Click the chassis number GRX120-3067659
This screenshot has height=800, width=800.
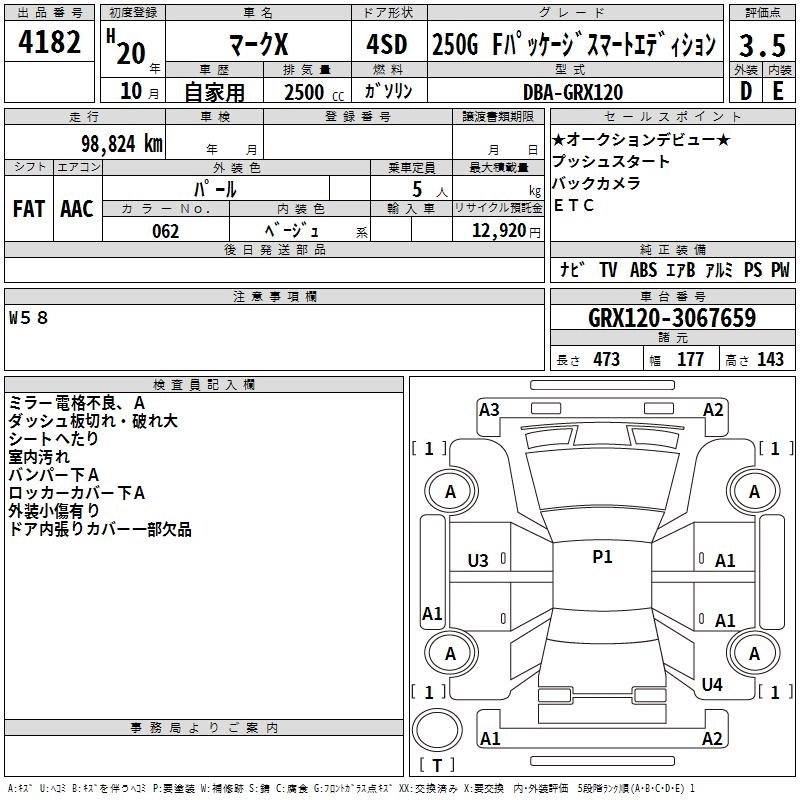pyautogui.click(x=671, y=319)
